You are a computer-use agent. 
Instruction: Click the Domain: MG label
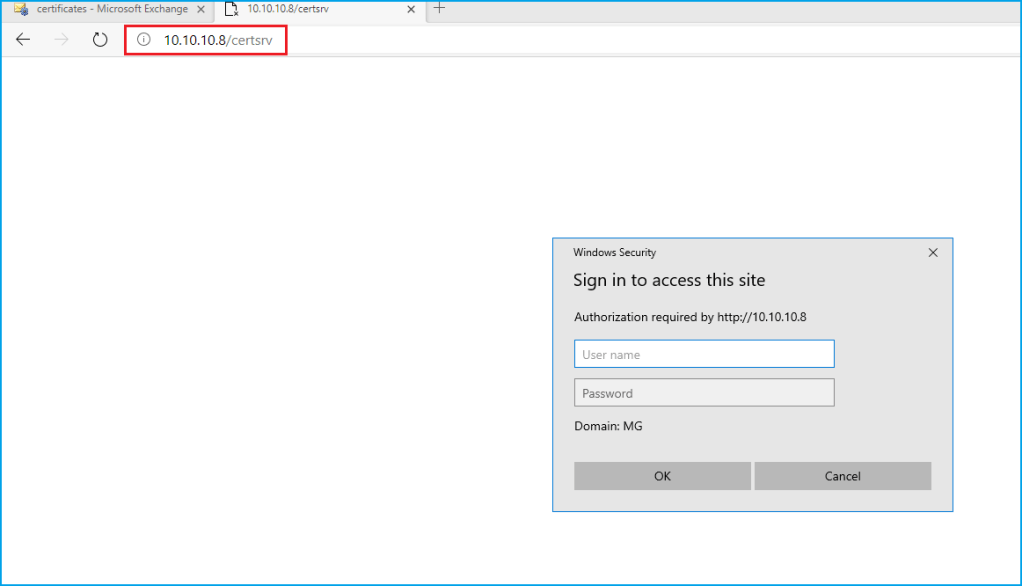click(608, 426)
